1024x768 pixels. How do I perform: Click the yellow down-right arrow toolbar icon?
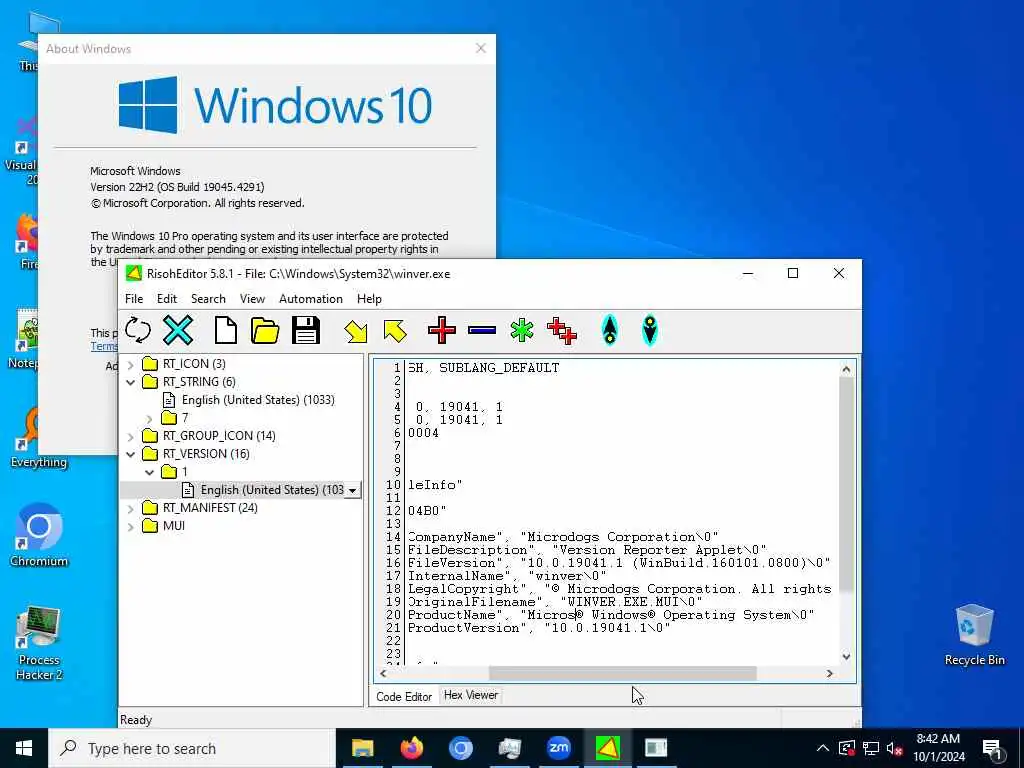pos(356,331)
